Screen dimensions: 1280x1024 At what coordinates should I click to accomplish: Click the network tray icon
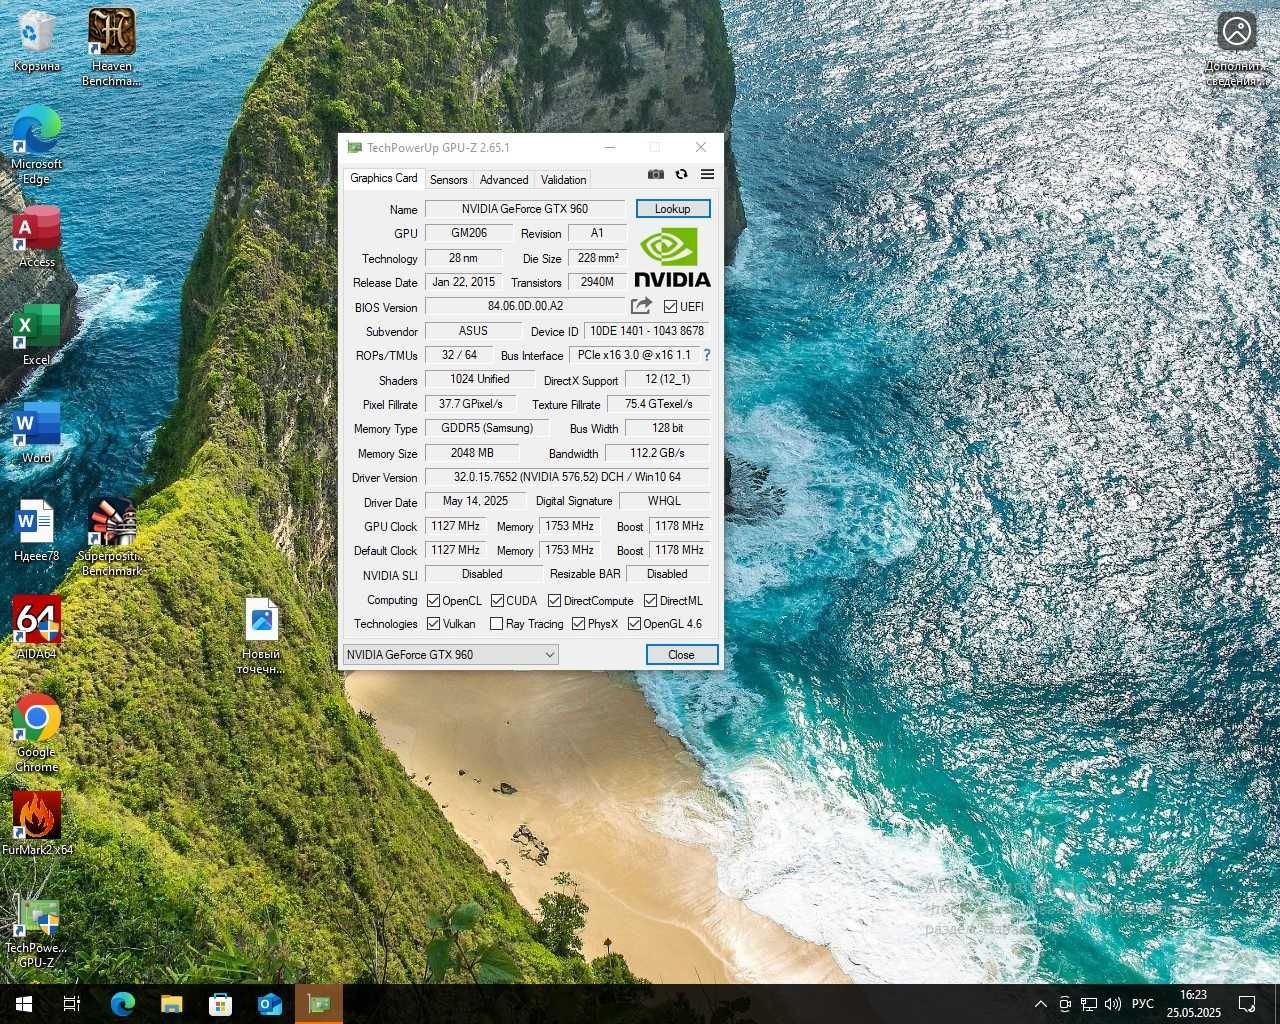pyautogui.click(x=1089, y=1004)
